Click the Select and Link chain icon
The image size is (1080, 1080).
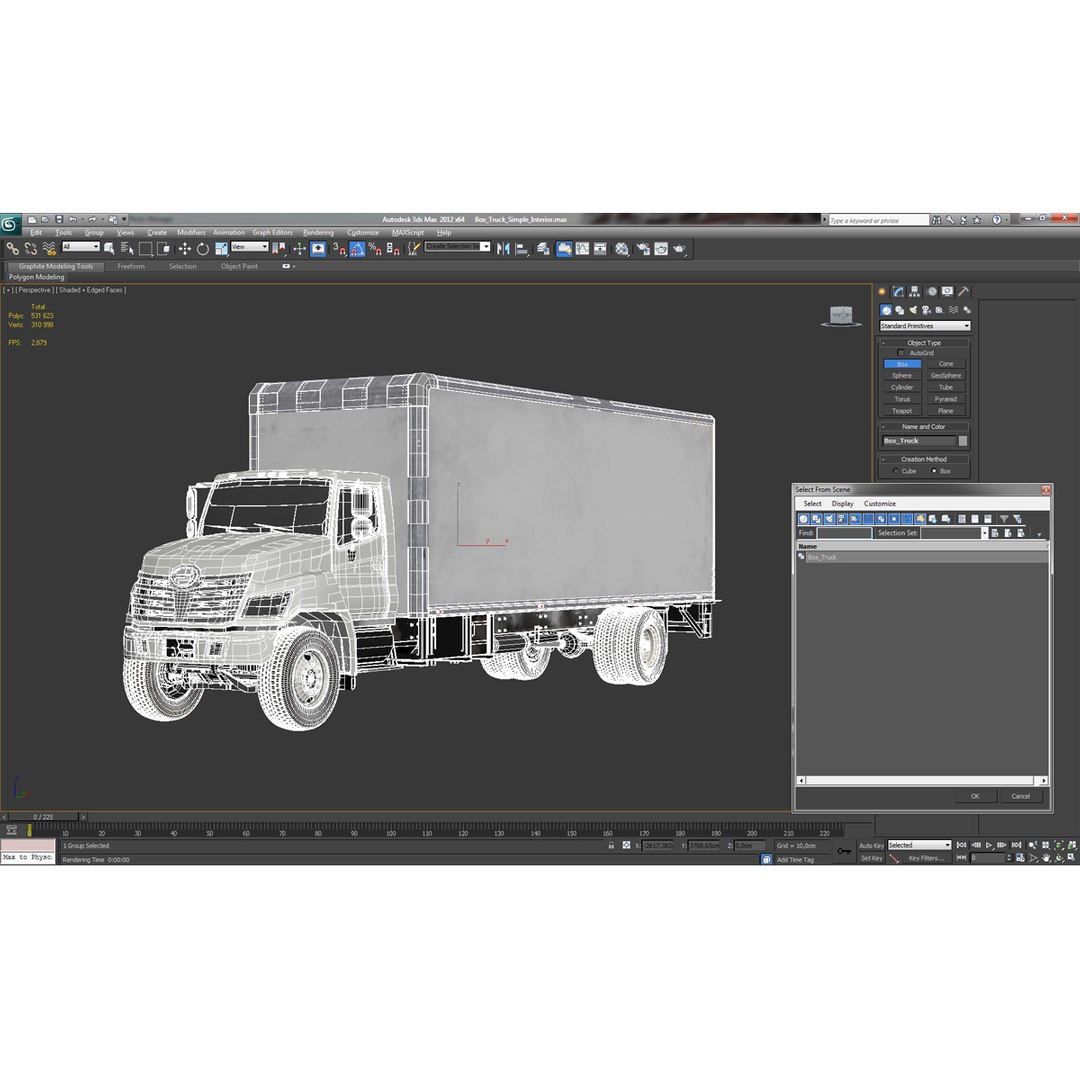[x=12, y=249]
